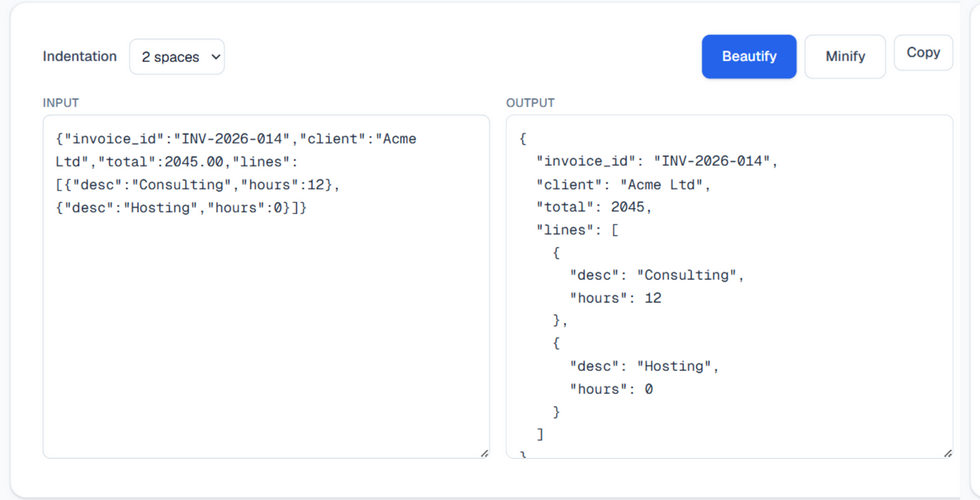The height and width of the screenshot is (500, 980).
Task: Click output line "desc": "Hosting"
Action: [644, 366]
